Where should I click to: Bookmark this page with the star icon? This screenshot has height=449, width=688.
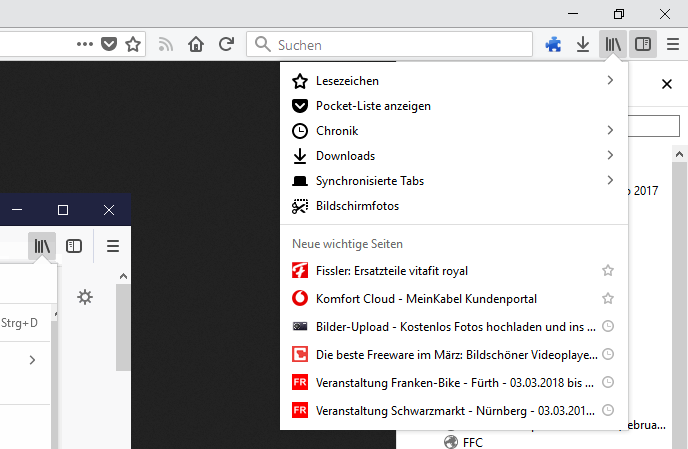(x=133, y=44)
